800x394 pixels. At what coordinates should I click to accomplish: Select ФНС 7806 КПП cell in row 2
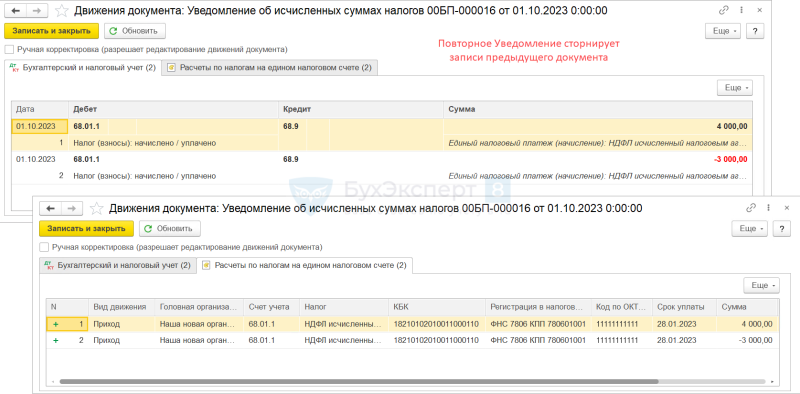[x=538, y=340]
